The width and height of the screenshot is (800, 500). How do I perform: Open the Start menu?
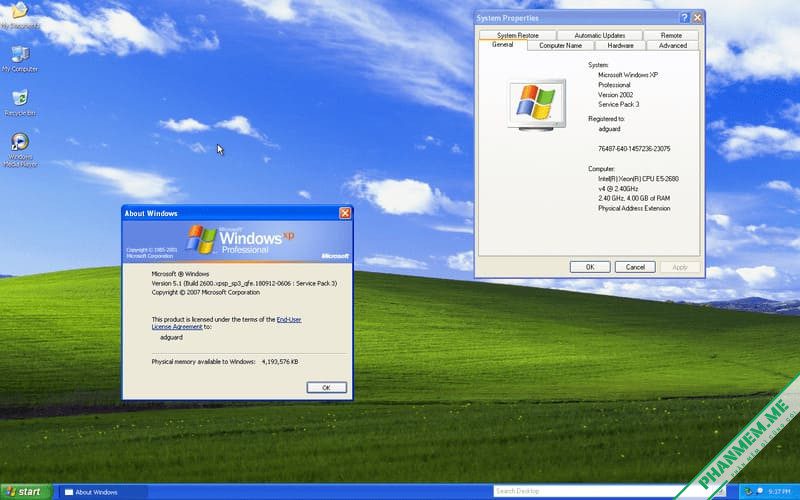coord(26,492)
